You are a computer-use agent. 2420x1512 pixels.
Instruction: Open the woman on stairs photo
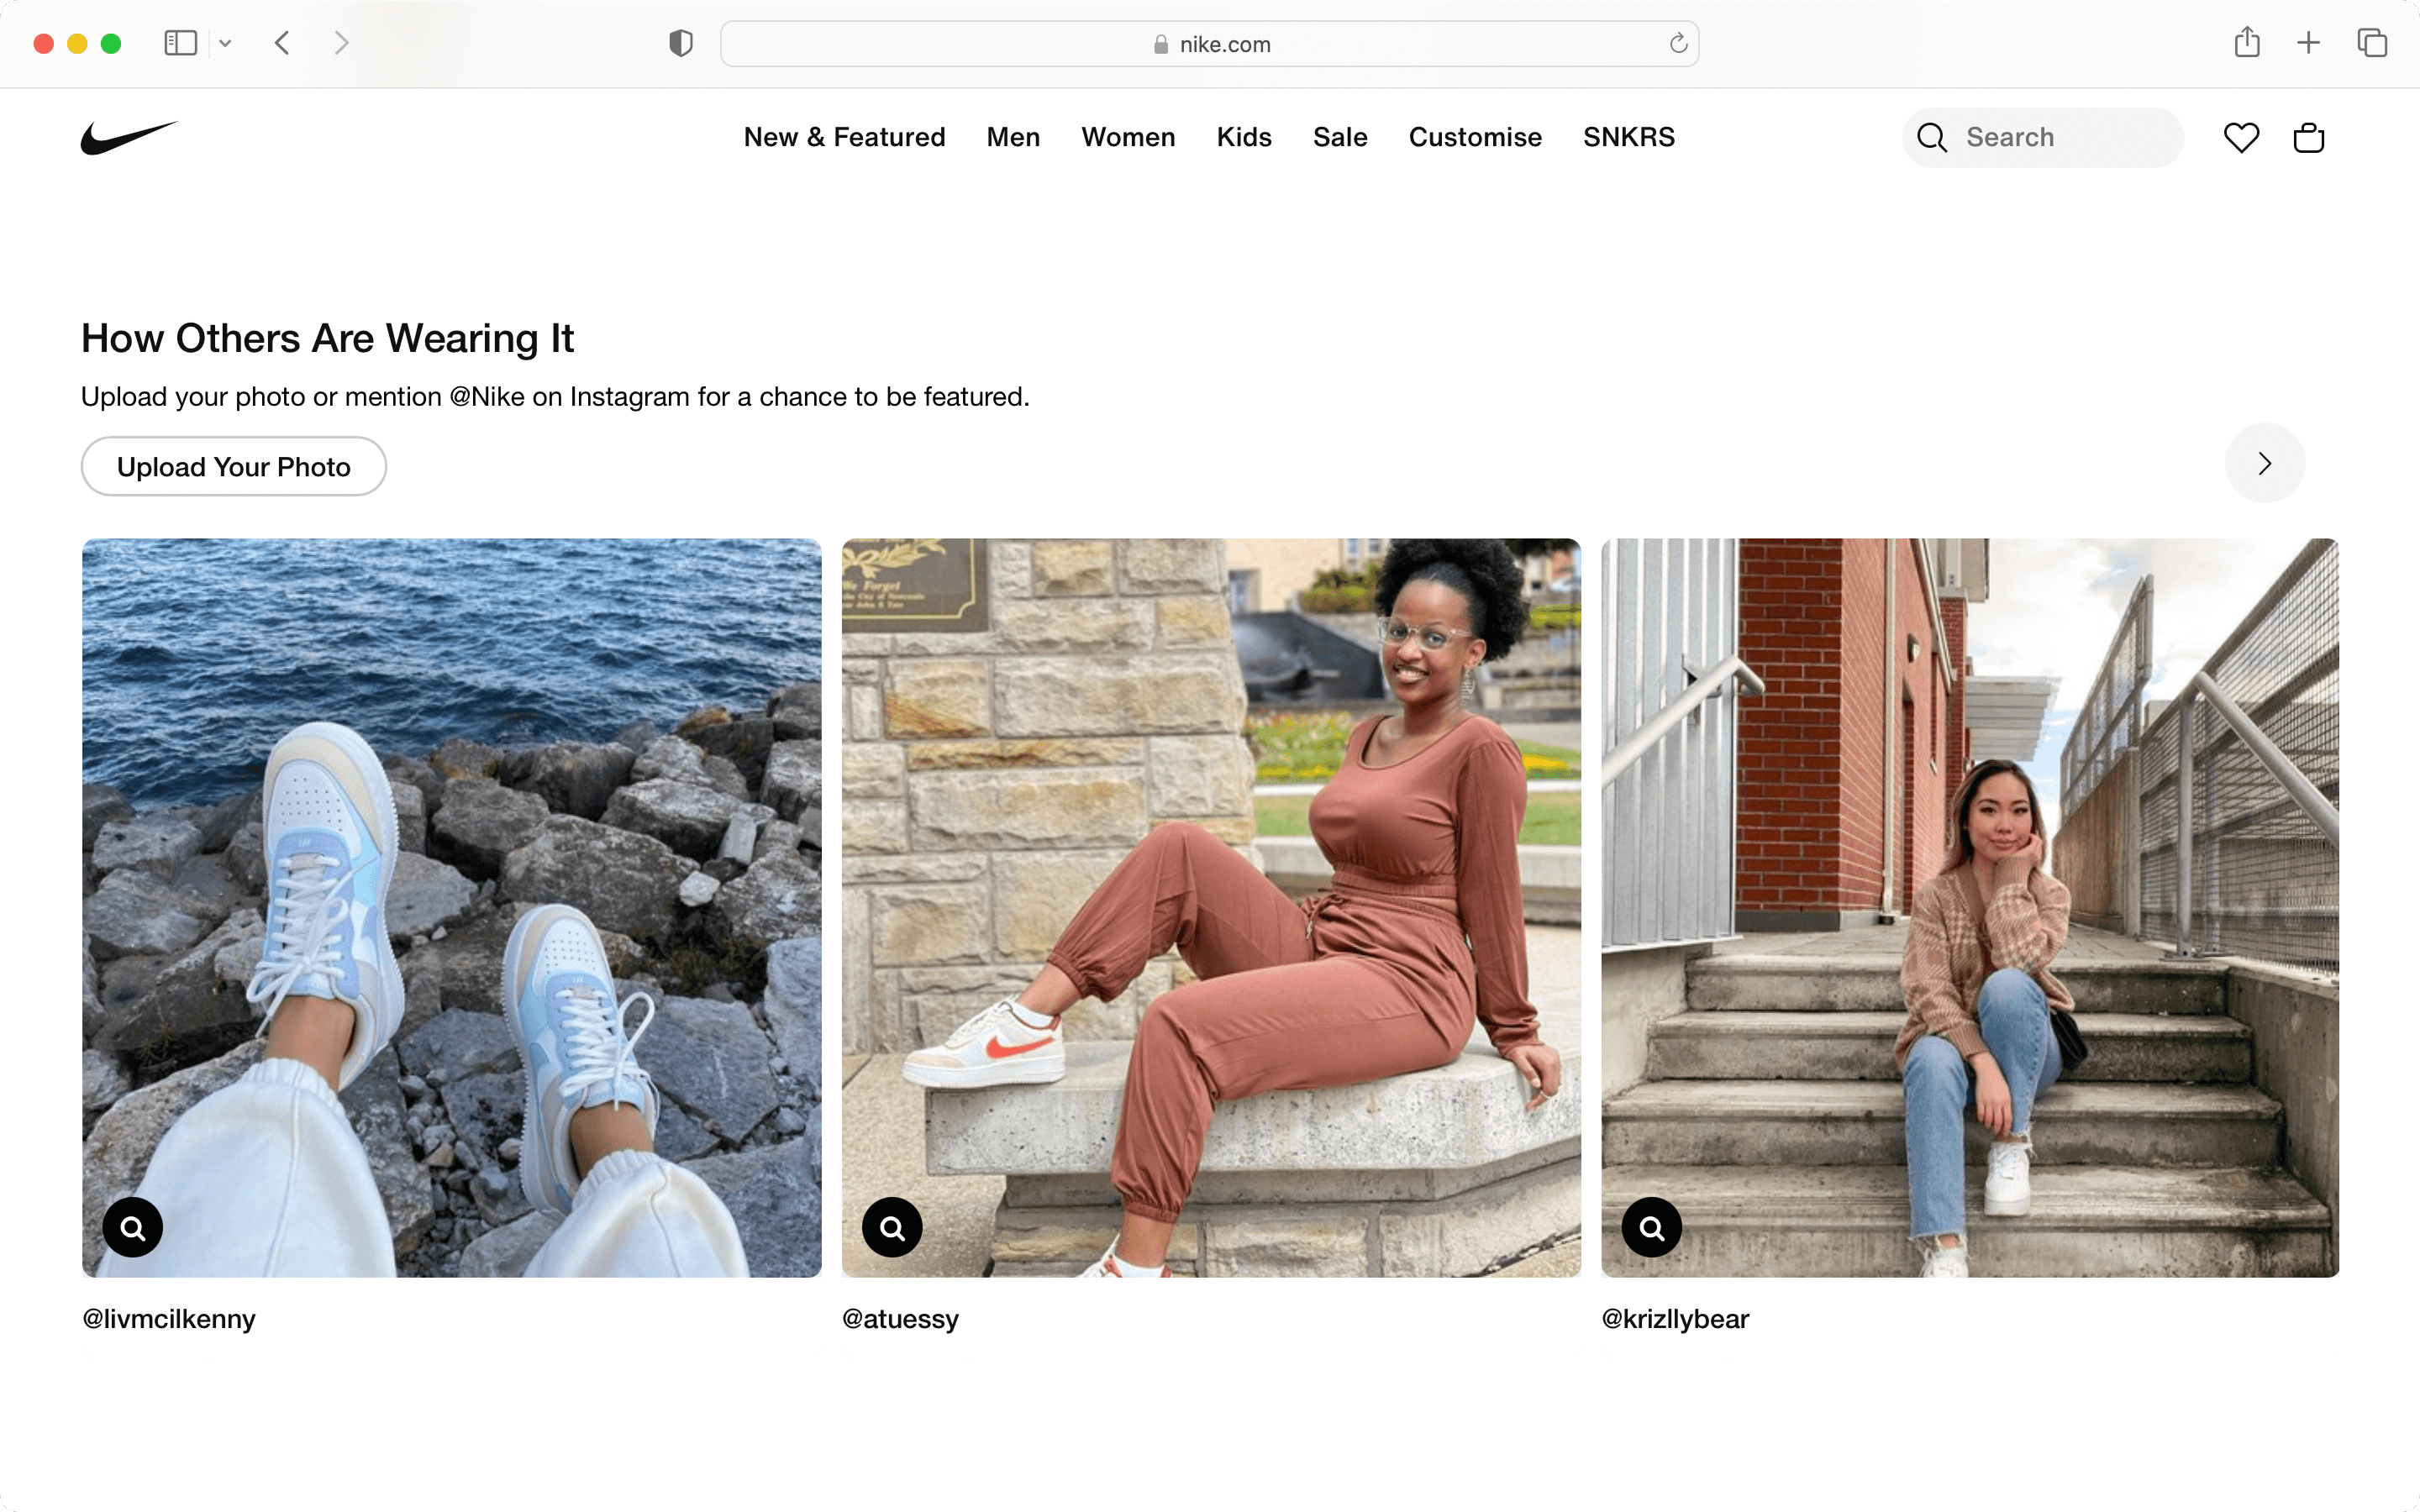1970,907
